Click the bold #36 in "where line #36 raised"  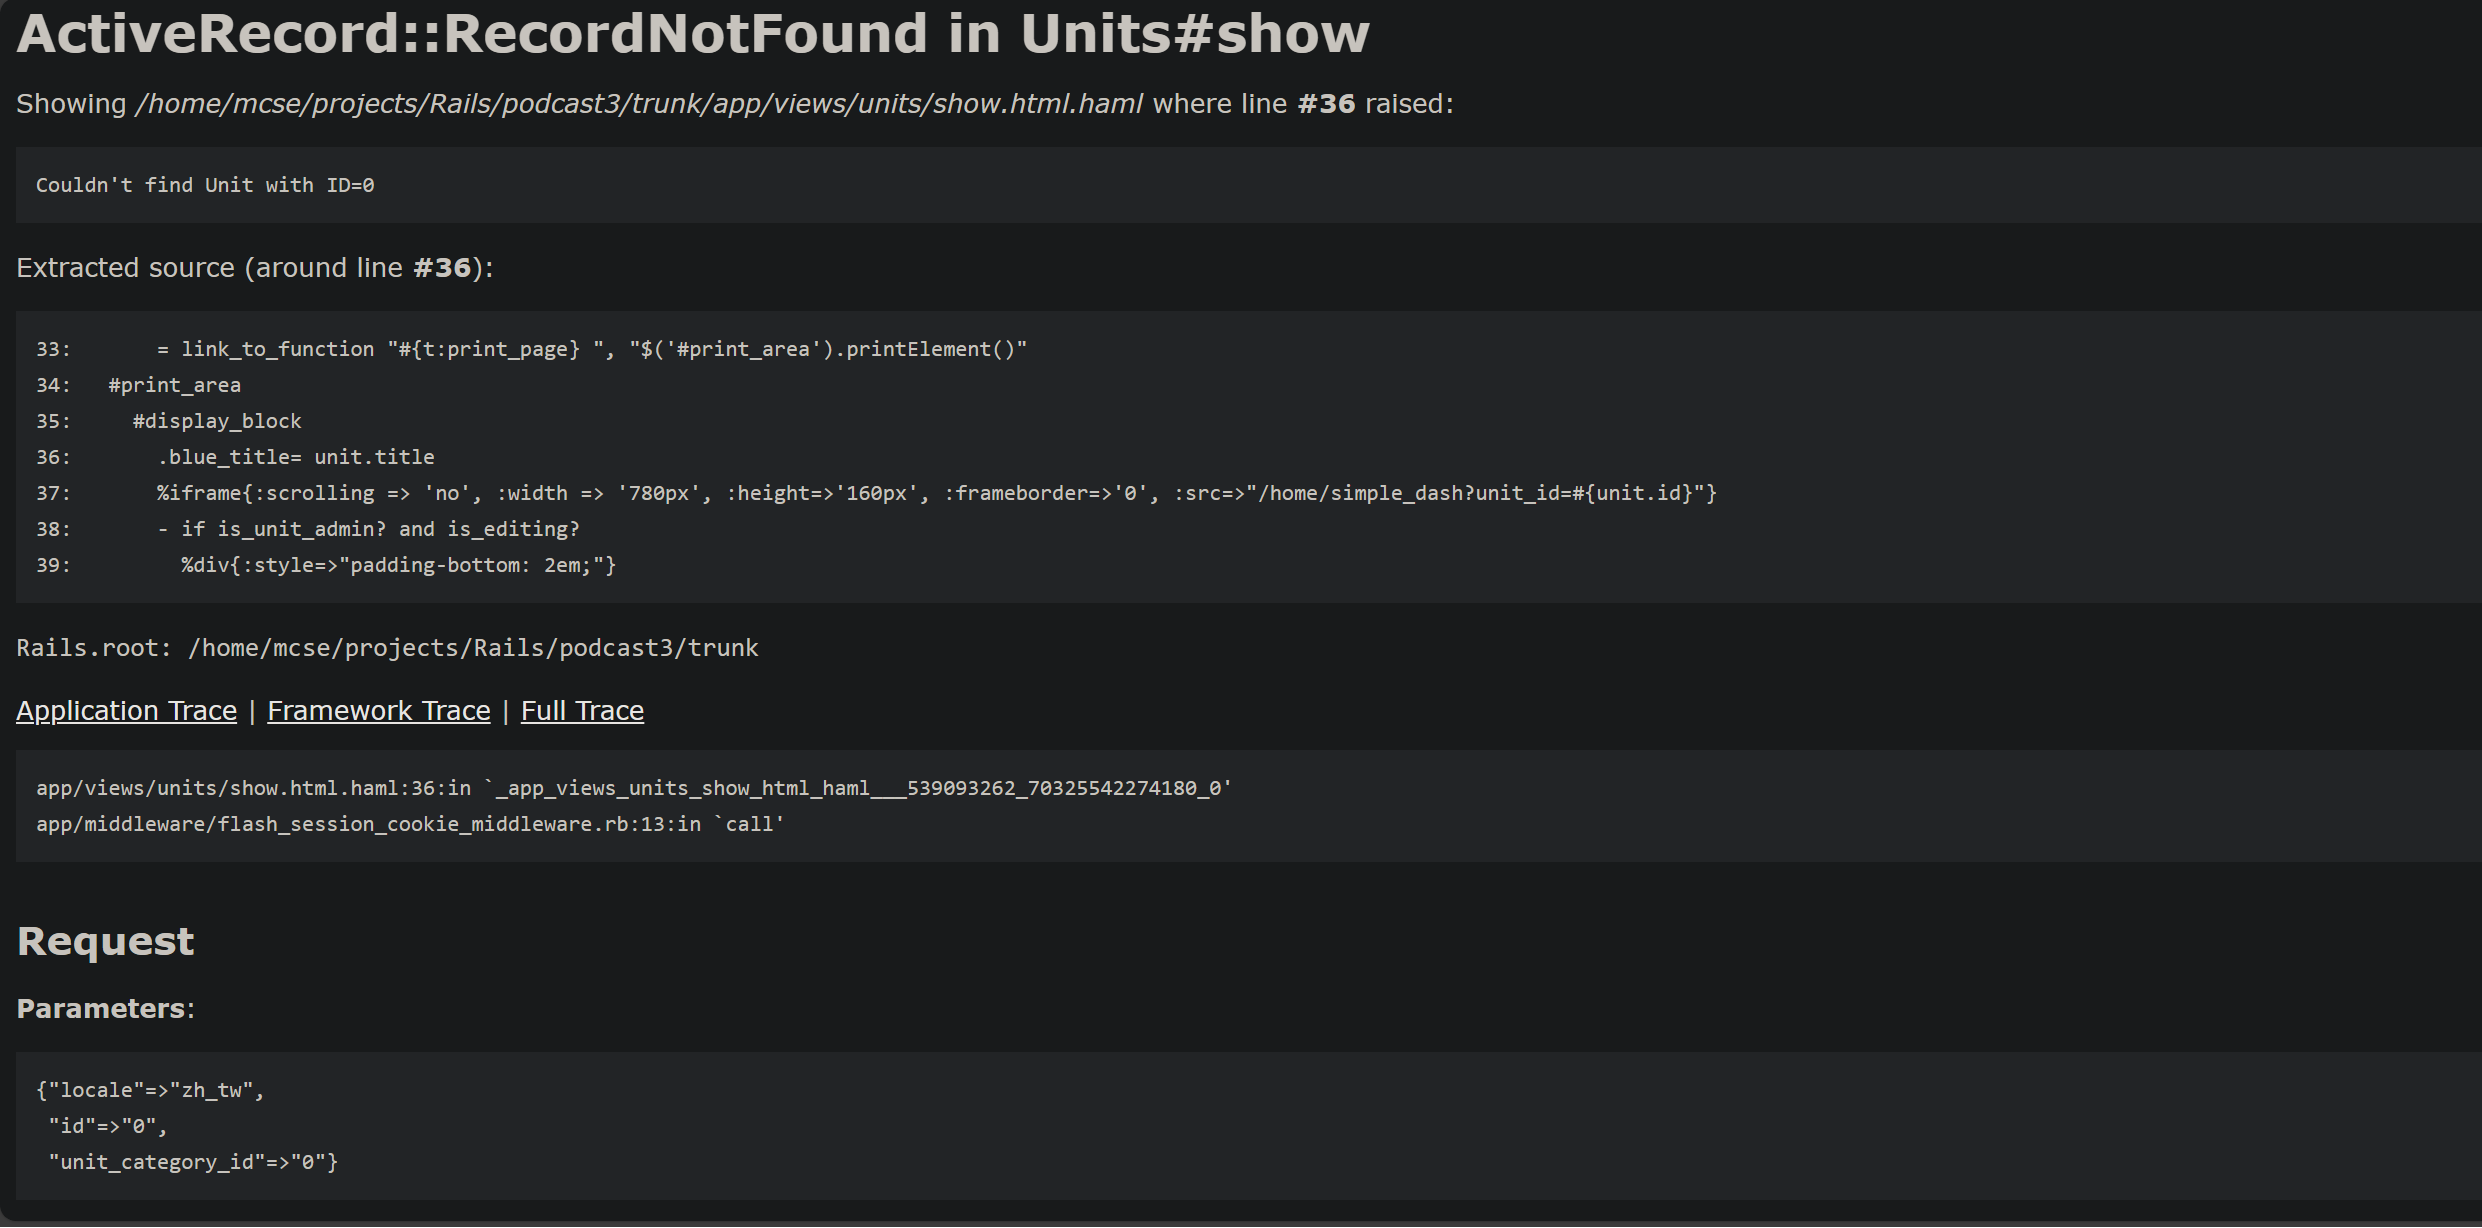[1326, 104]
